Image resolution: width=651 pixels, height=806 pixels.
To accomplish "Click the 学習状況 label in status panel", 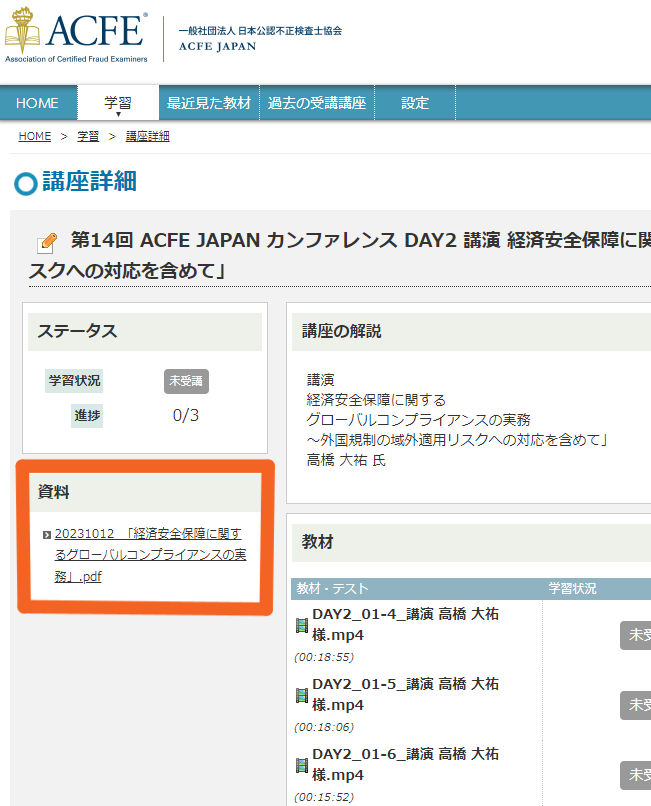I will 74,381.
